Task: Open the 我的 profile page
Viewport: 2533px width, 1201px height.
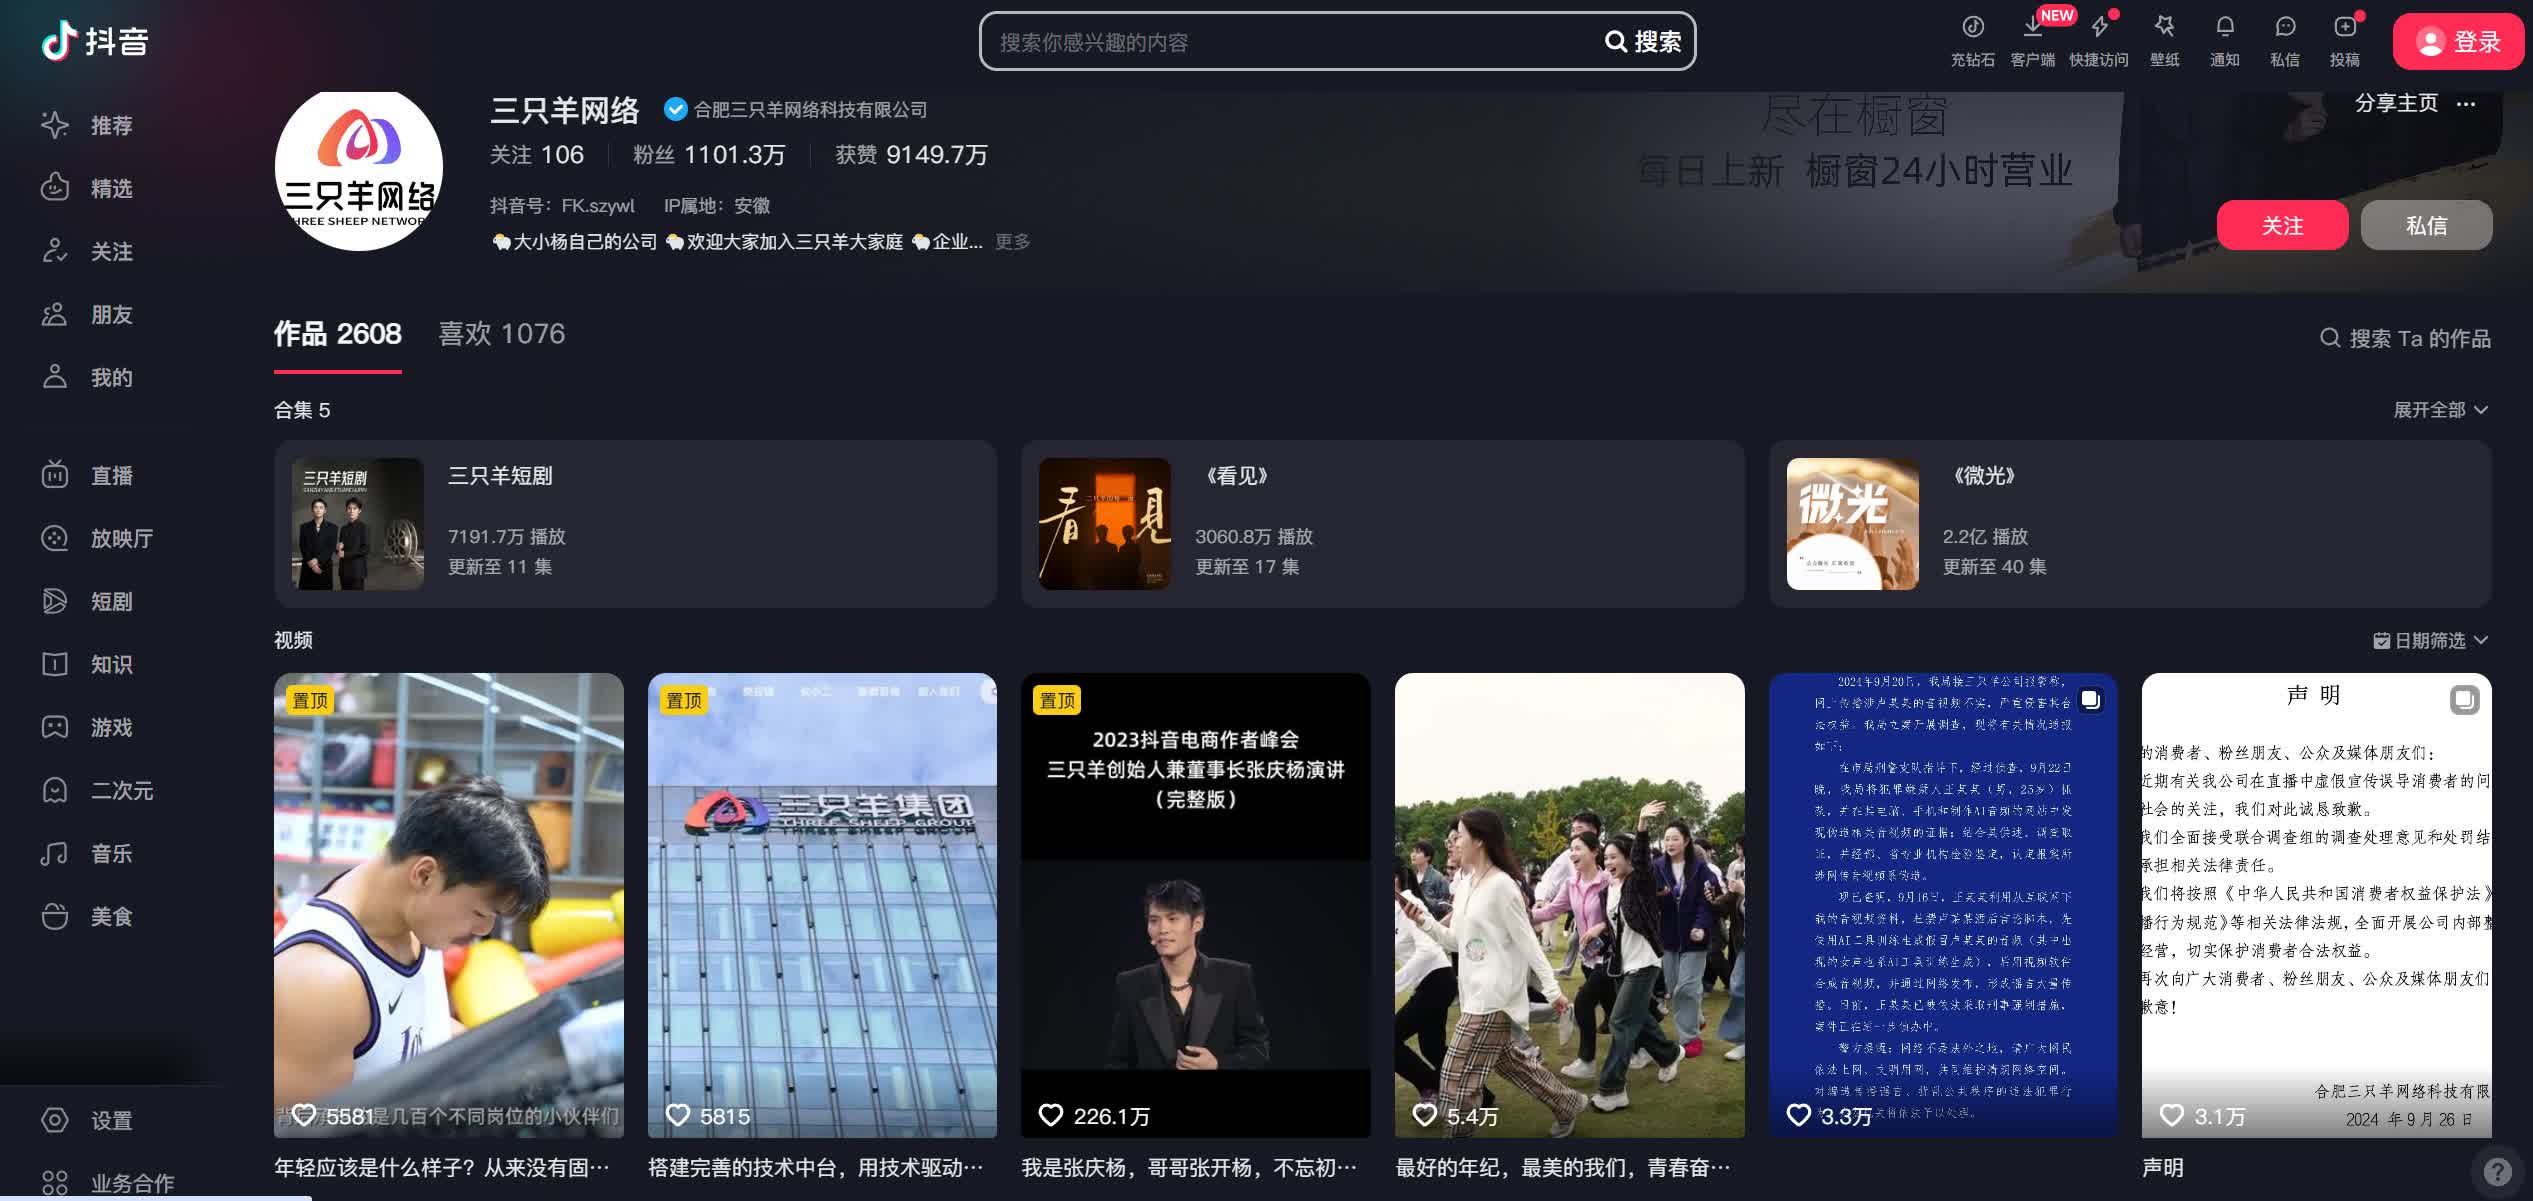Action: coord(87,377)
